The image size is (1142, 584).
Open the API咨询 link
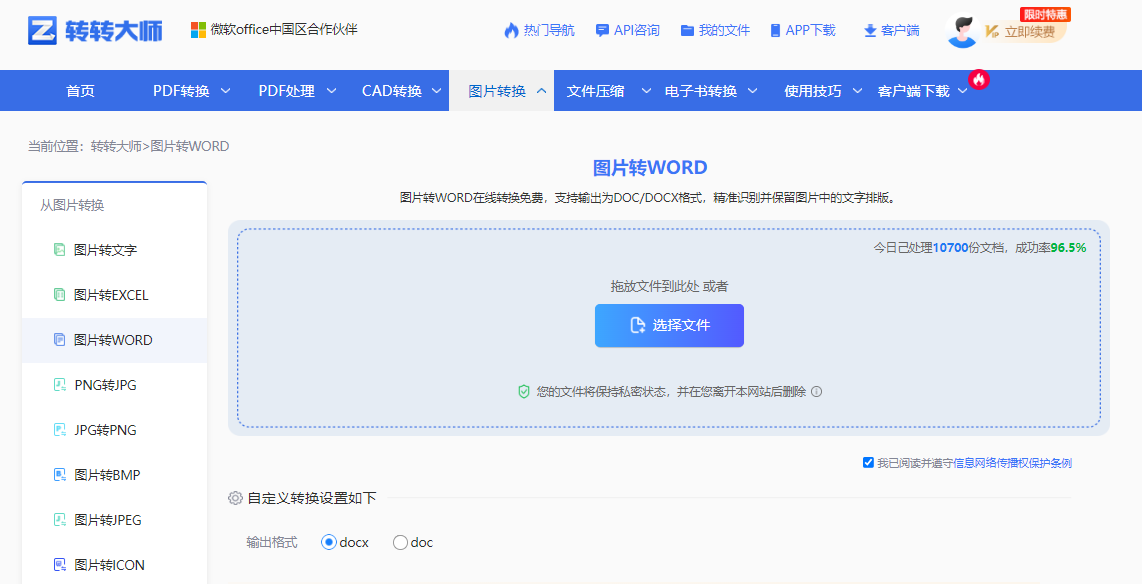tap(637, 31)
